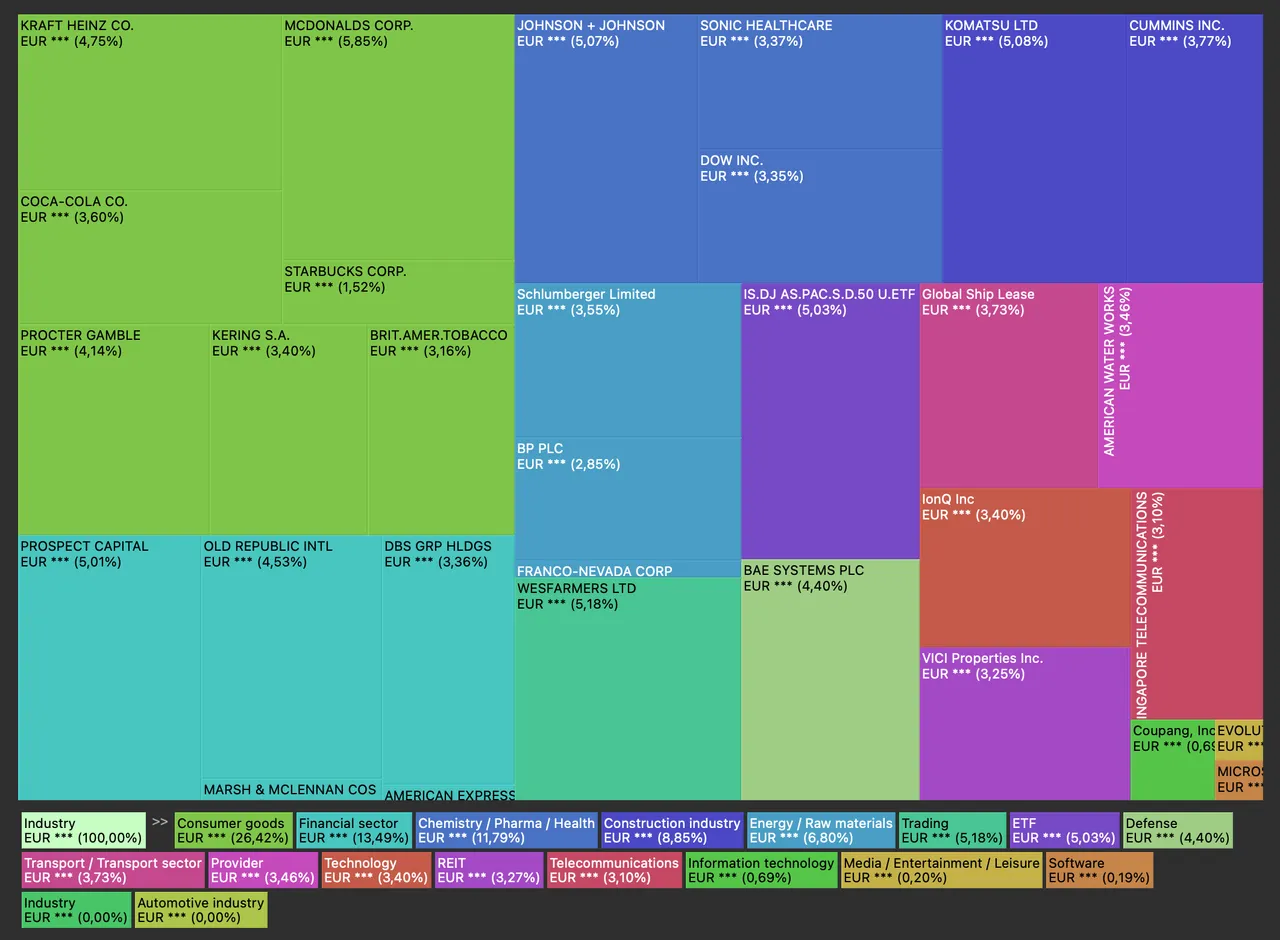This screenshot has height=940, width=1280.
Task: Click the SINGAPORE TELECOMMUNICATIONS tile
Action: tap(1196, 603)
